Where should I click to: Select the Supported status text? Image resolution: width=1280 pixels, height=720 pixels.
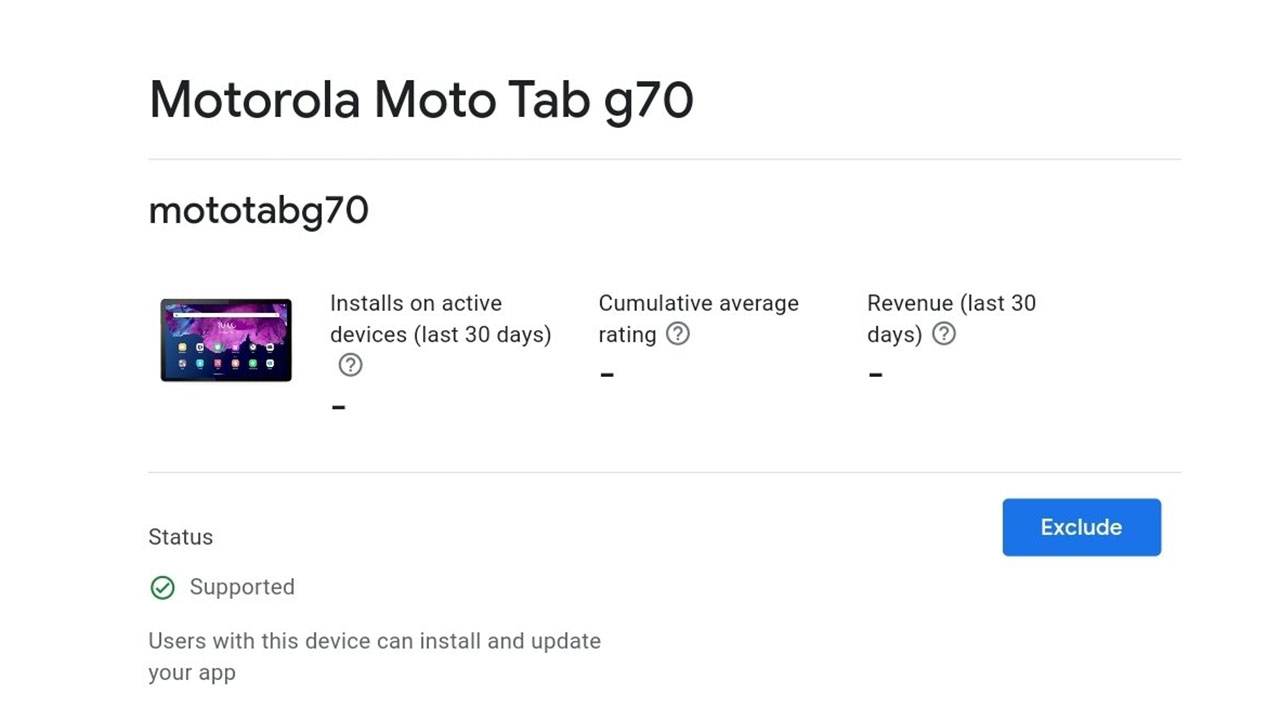coord(242,587)
